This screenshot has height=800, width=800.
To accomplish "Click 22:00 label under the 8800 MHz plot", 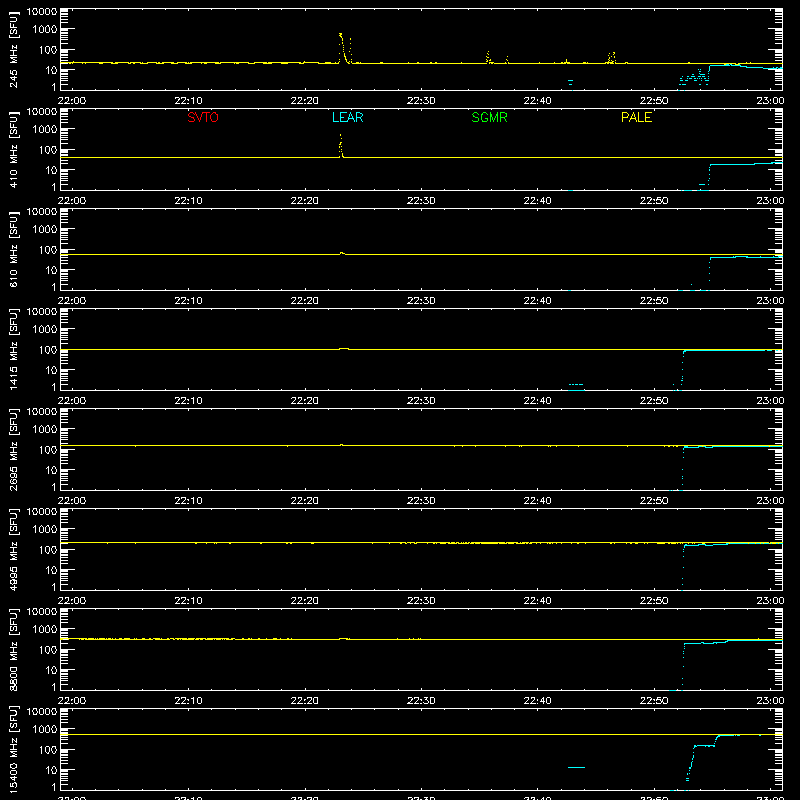I will point(72,701).
